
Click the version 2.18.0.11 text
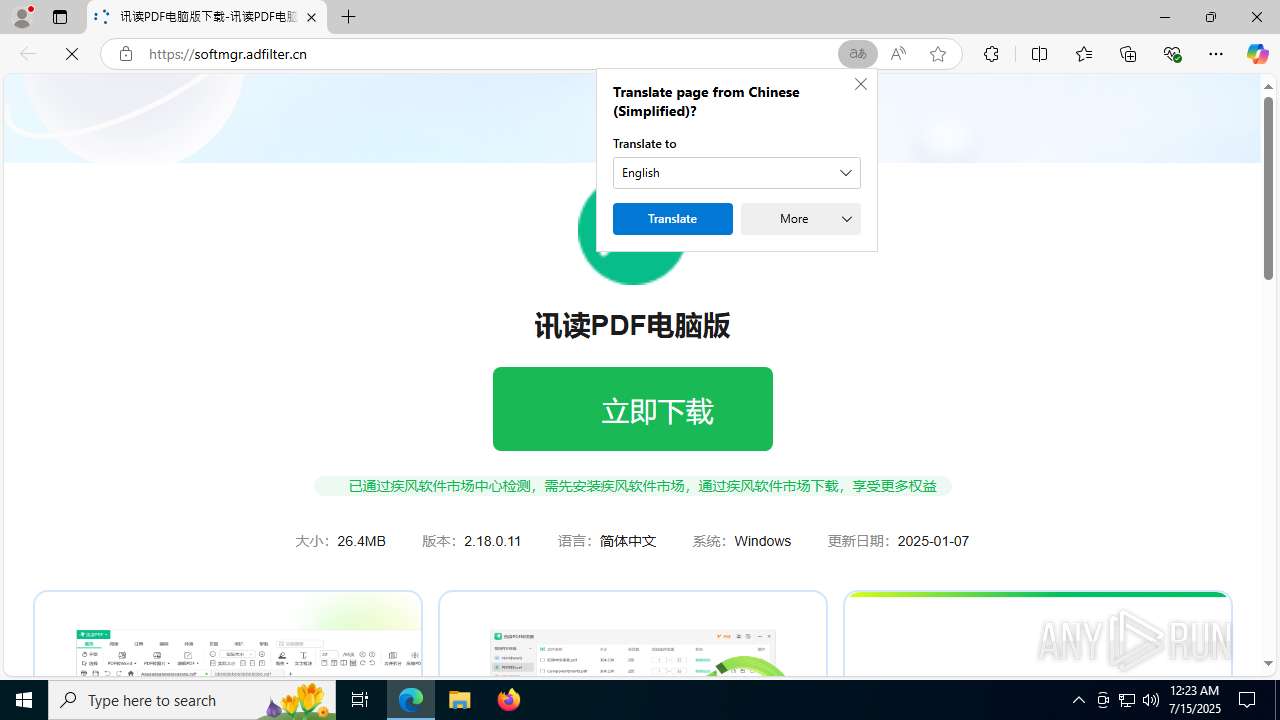click(492, 541)
